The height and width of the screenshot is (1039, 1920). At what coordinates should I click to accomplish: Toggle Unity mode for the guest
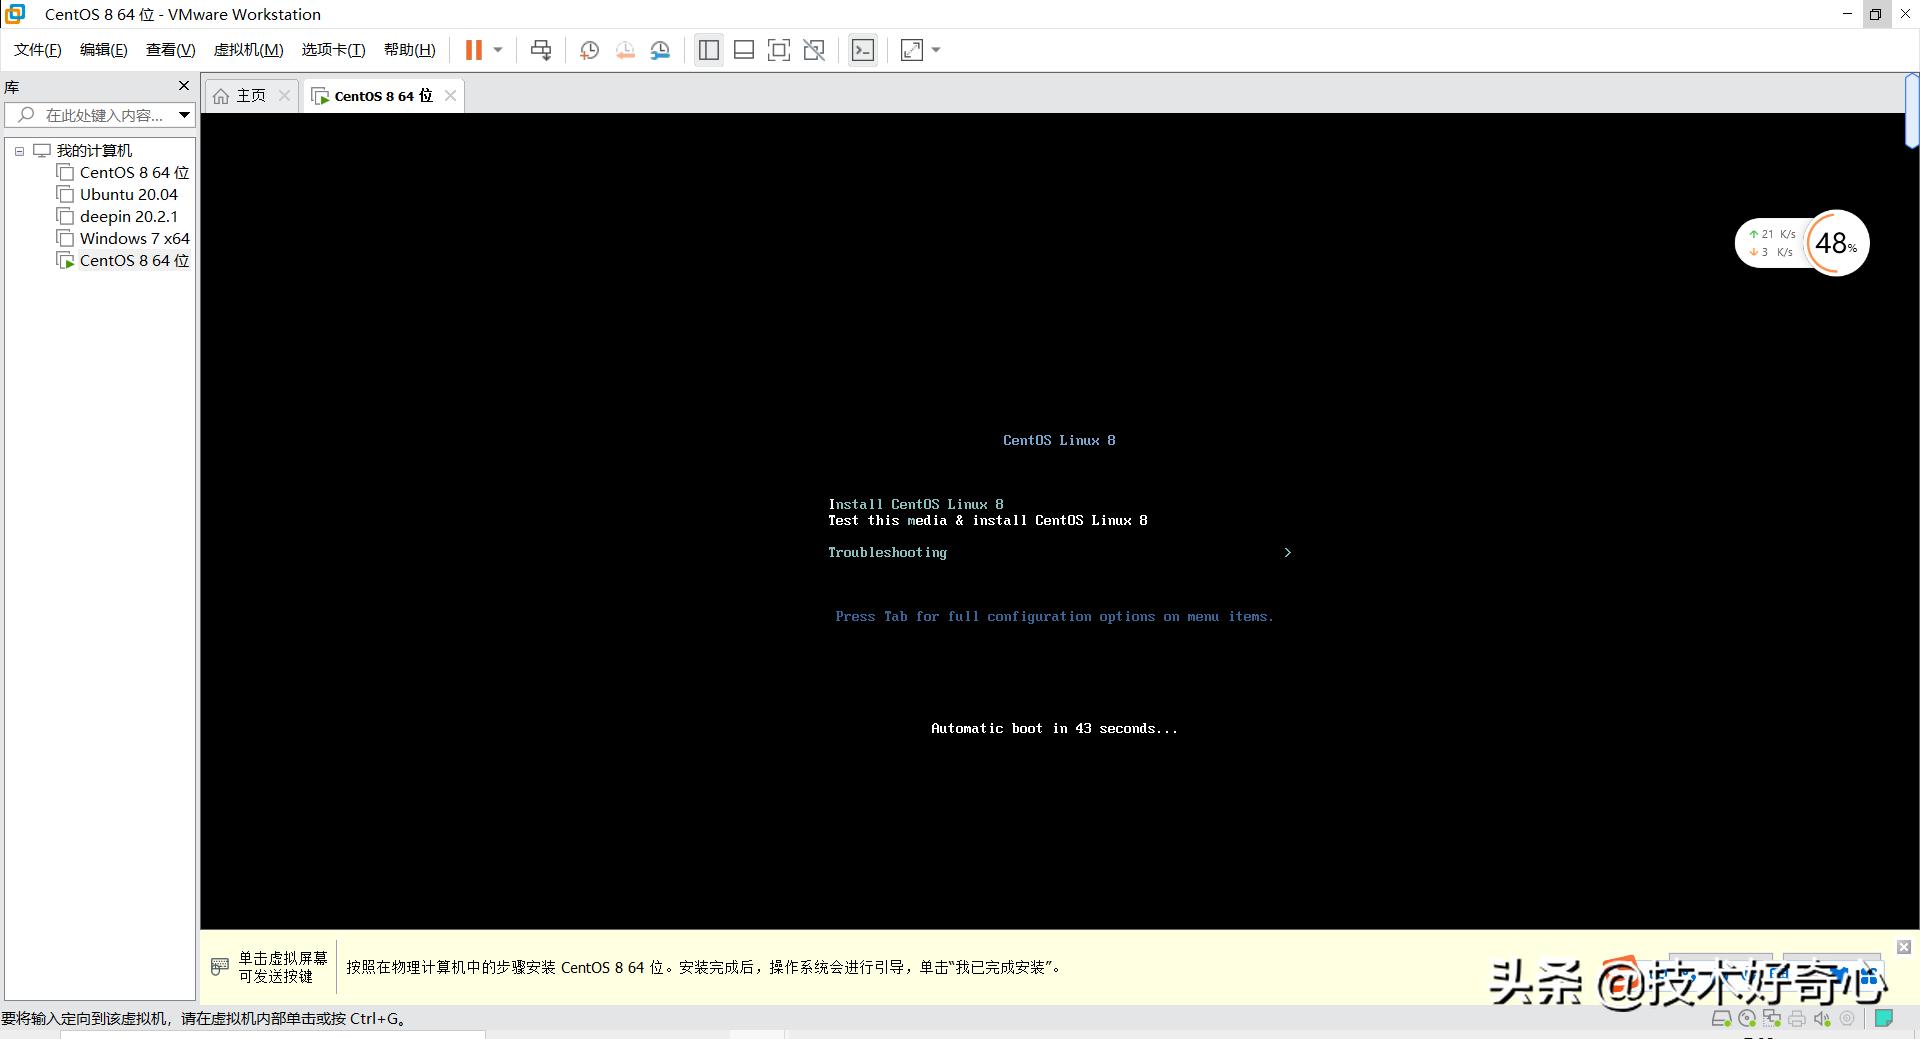(x=814, y=50)
